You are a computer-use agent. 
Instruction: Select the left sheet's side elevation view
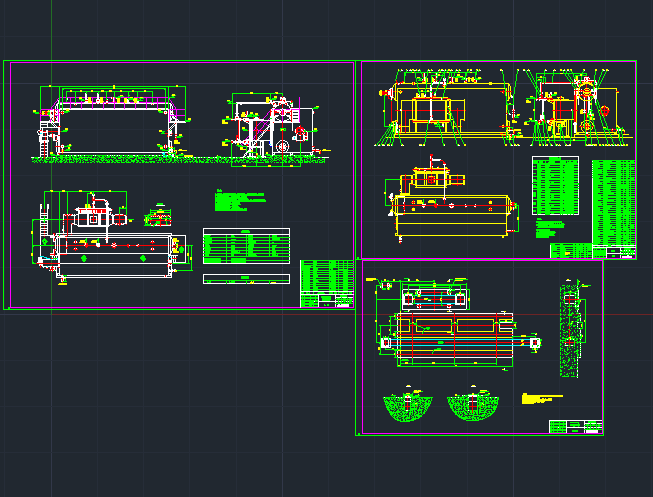[x=268, y=125]
